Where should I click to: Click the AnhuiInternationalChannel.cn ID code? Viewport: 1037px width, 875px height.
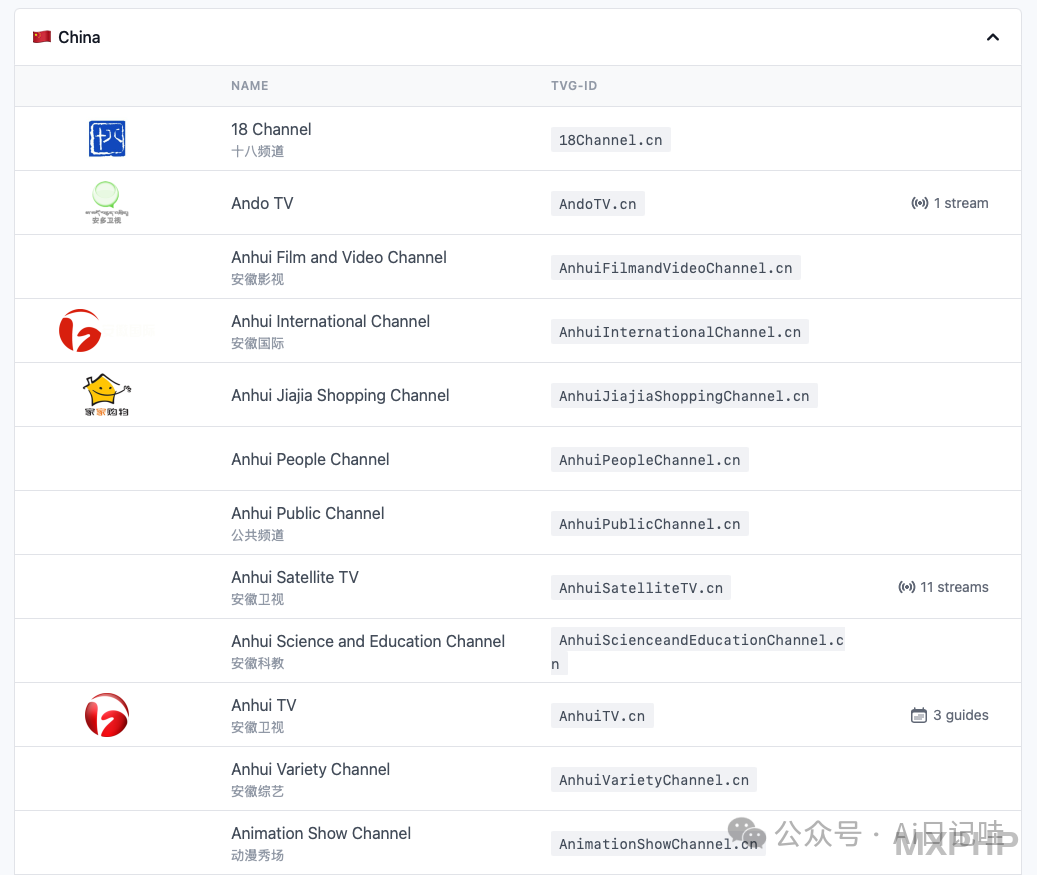coord(679,332)
